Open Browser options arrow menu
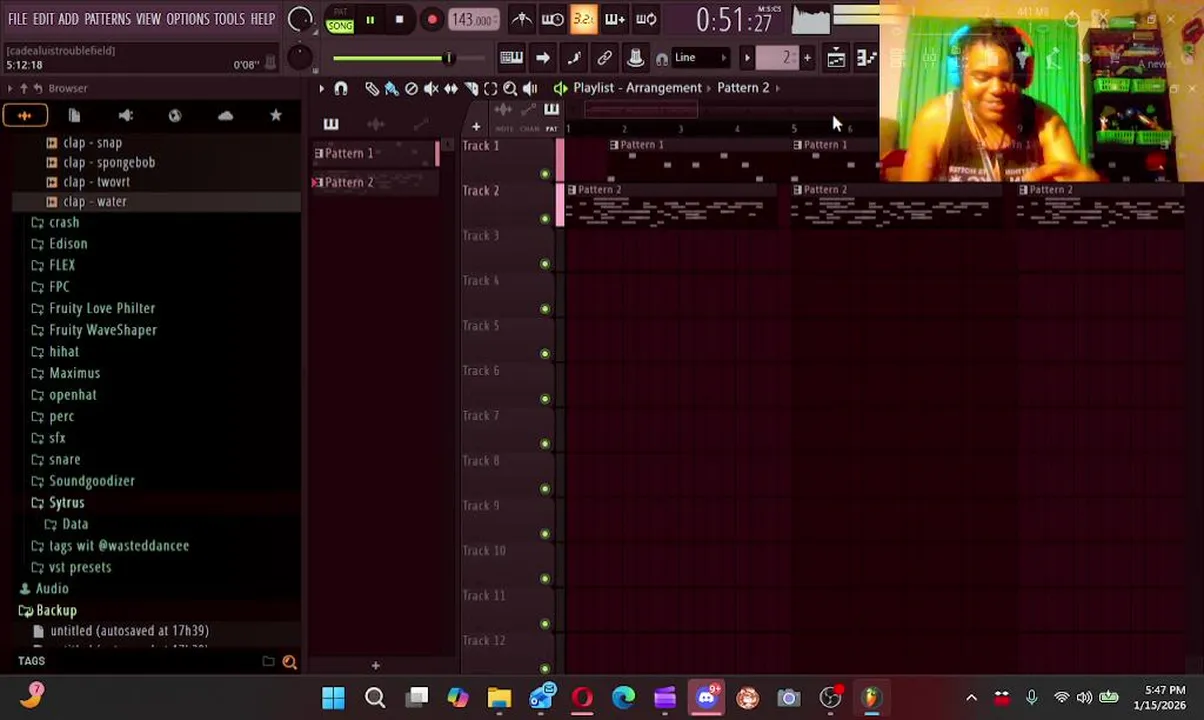This screenshot has width=1204, height=720. pyautogui.click(x=10, y=88)
